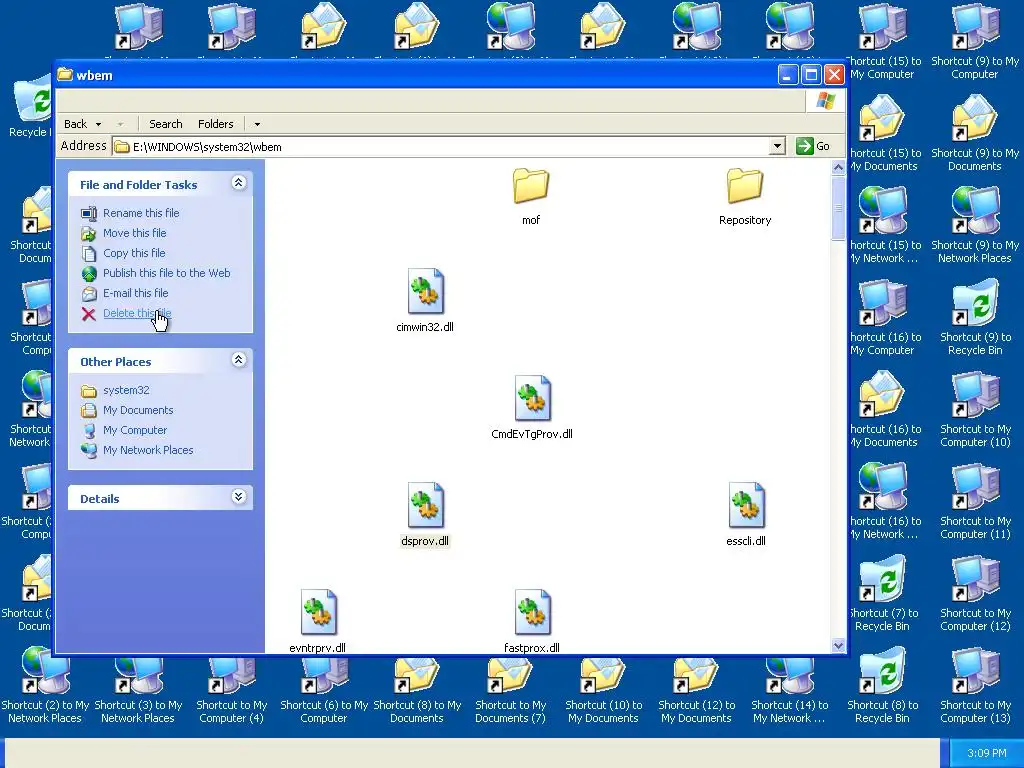This screenshot has width=1024, height=768.
Task: Click the Search toolbar button
Action: pos(165,124)
